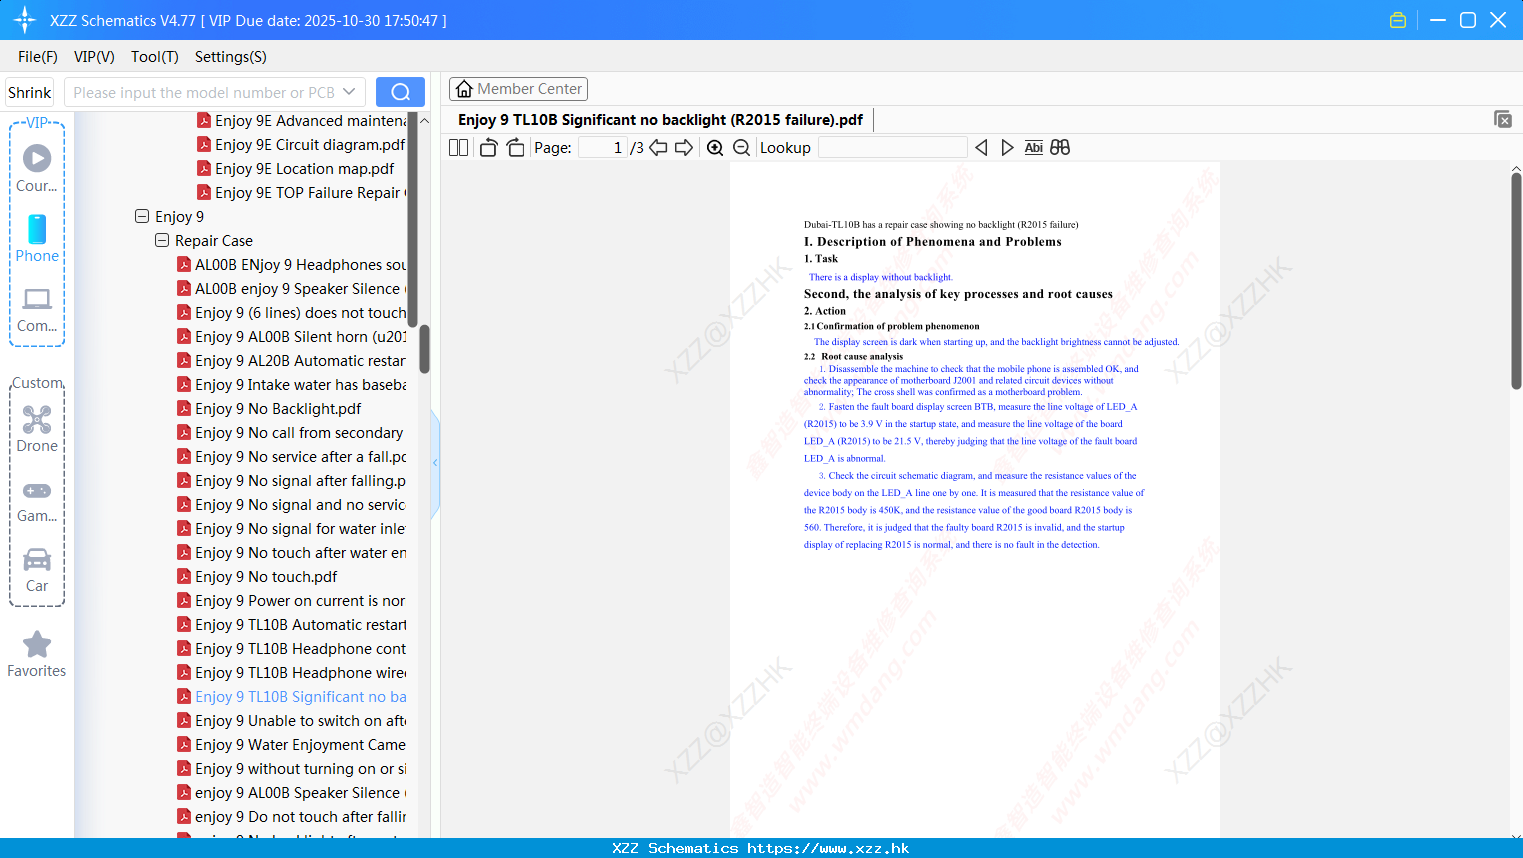Rotate the PDF page counterclockwise

point(488,148)
